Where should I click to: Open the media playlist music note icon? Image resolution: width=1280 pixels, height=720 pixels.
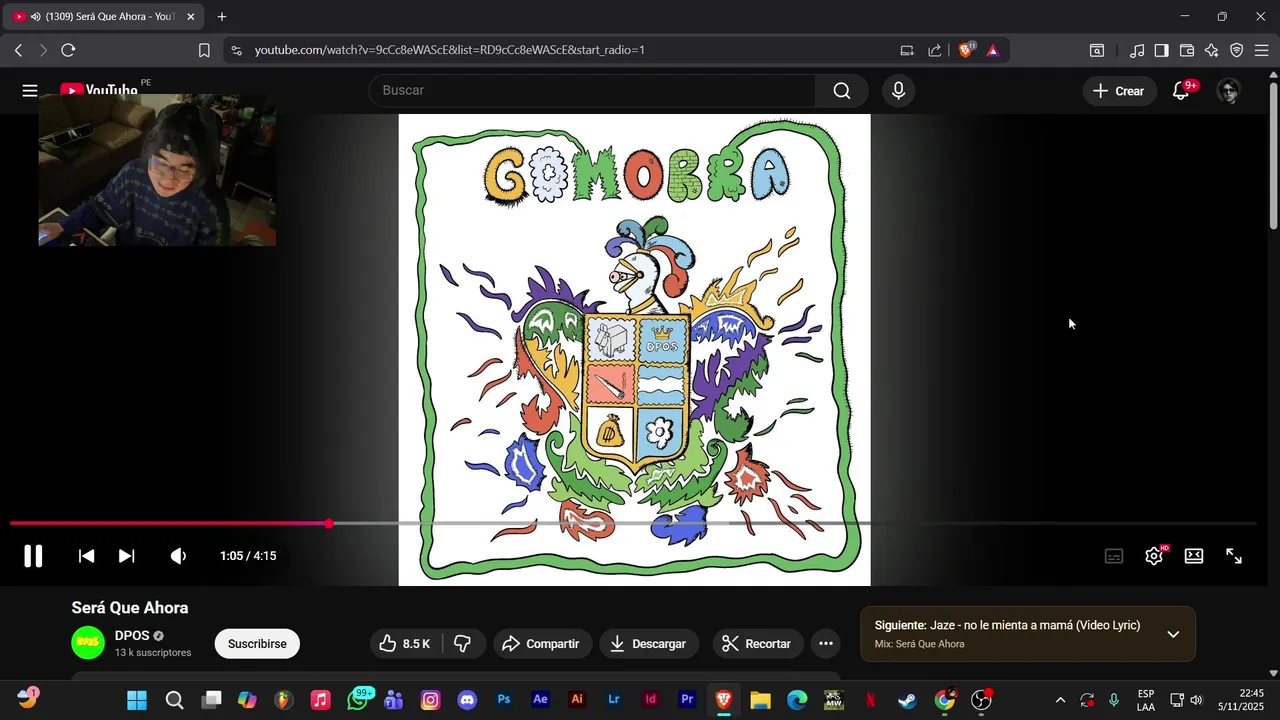click(x=1137, y=50)
